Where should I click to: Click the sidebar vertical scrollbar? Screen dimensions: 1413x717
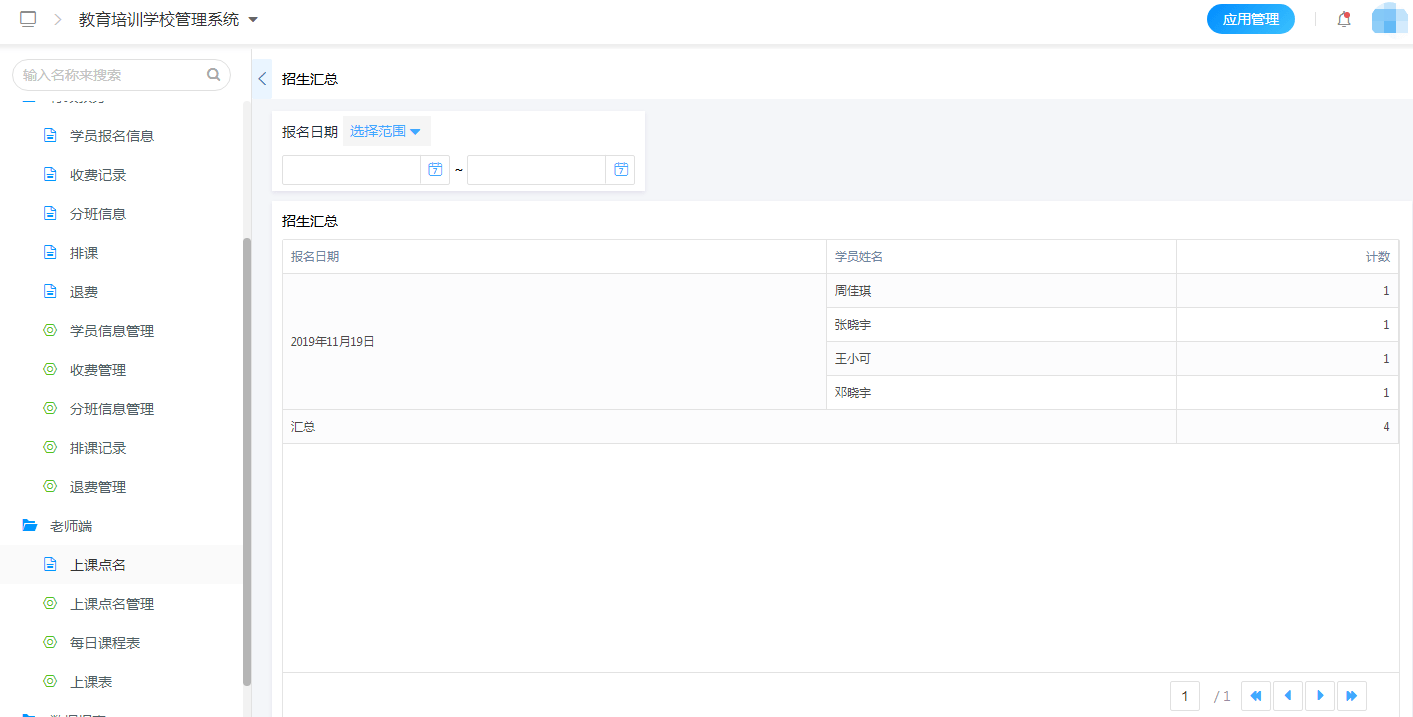(x=247, y=460)
